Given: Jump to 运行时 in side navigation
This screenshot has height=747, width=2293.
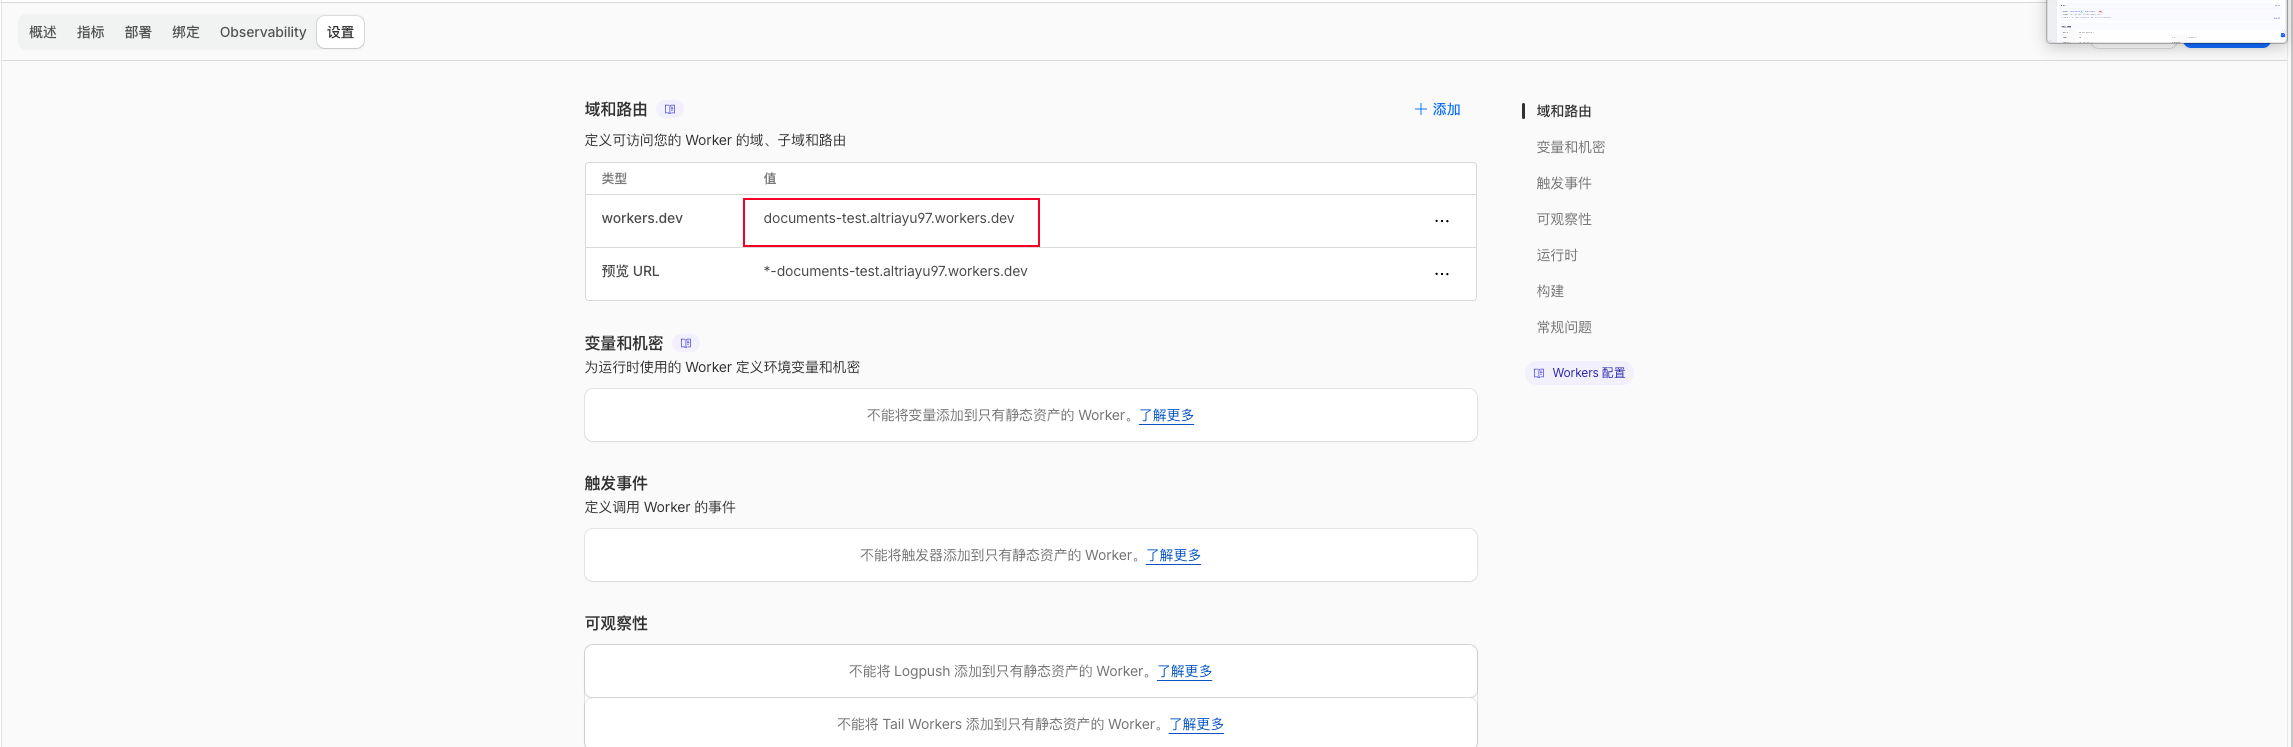Looking at the screenshot, I should pos(1556,255).
